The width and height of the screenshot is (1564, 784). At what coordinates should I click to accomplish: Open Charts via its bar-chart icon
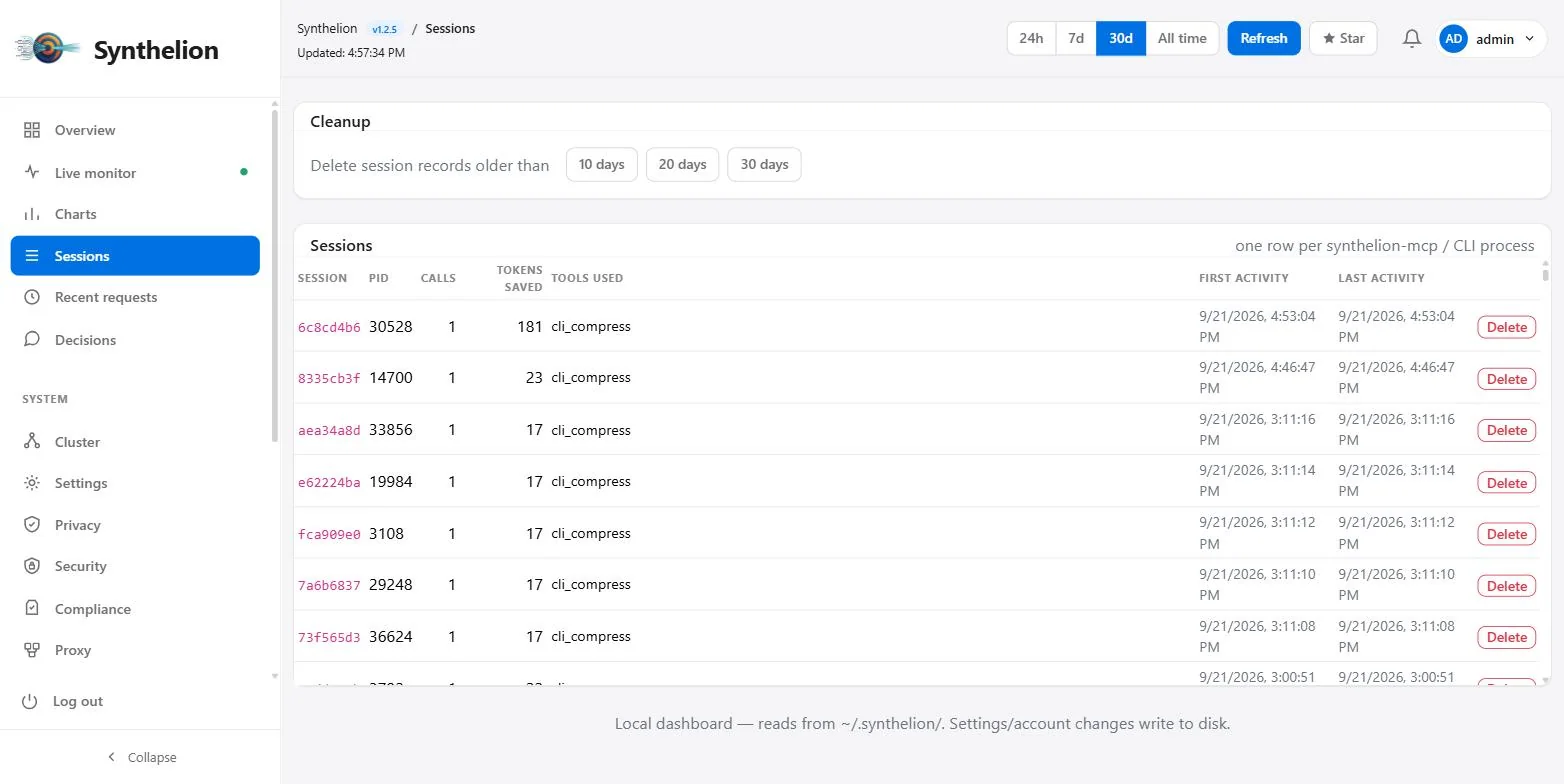pos(32,214)
